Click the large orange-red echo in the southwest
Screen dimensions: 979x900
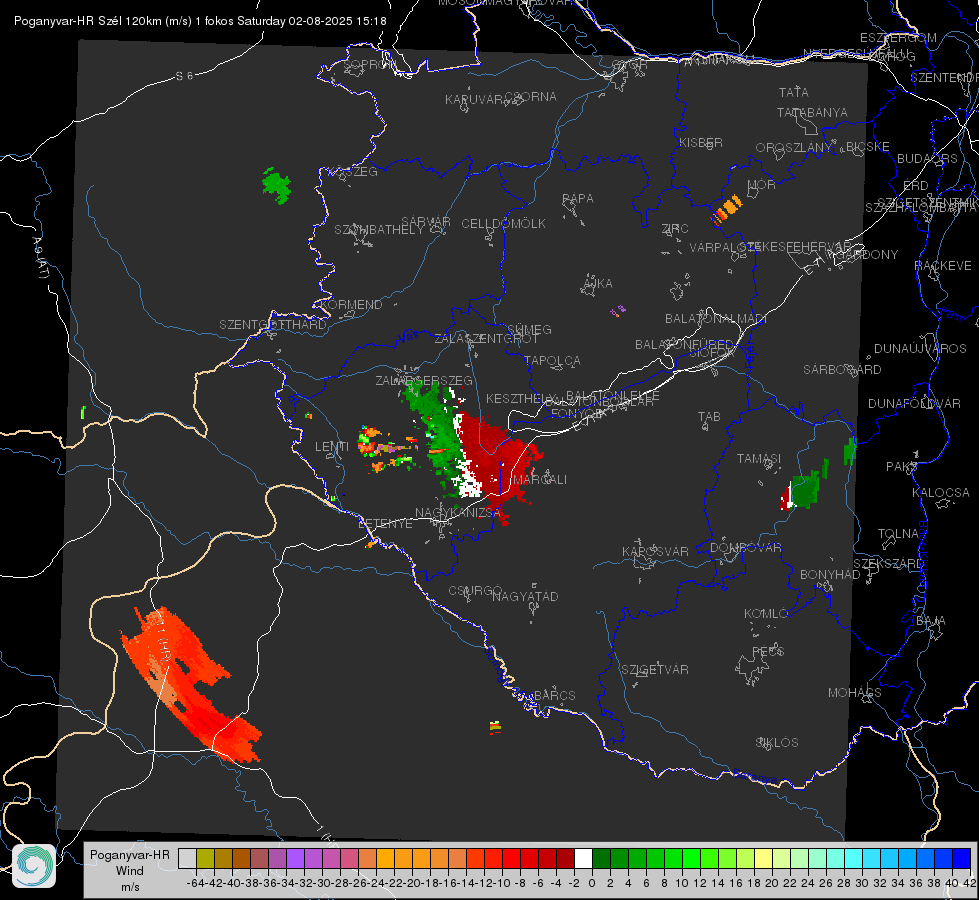pos(189,684)
